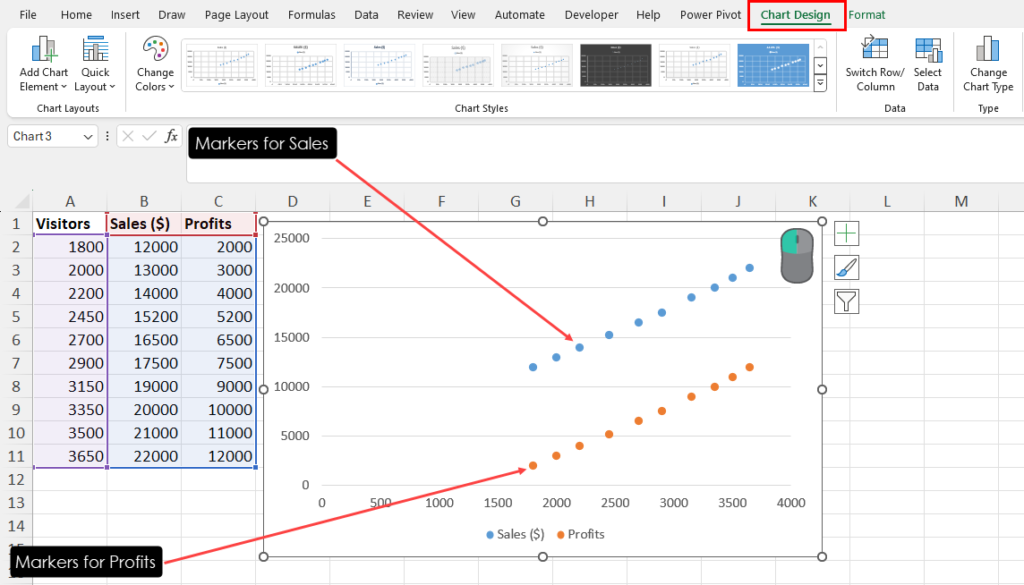Image resolution: width=1024 pixels, height=585 pixels.
Task: Click the highest blue Sales data marker
Action: (750, 268)
